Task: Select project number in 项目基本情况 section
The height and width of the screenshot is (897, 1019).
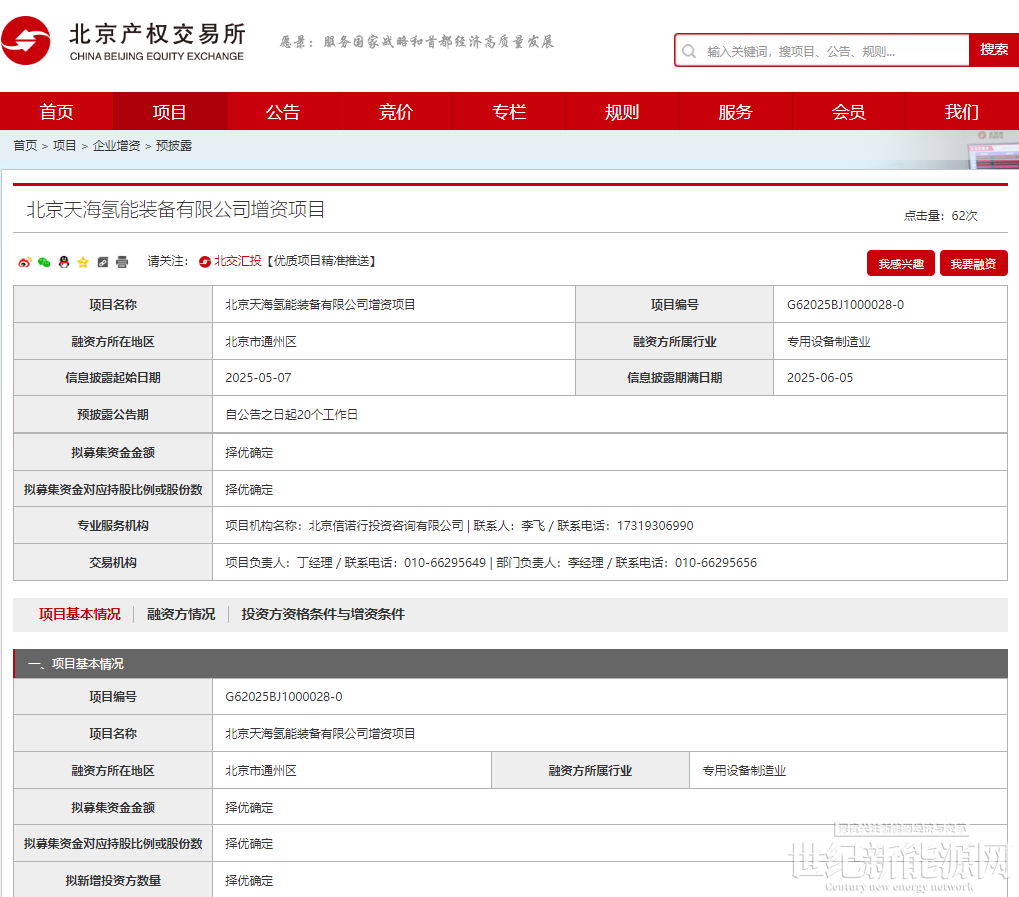Action: click(x=283, y=697)
